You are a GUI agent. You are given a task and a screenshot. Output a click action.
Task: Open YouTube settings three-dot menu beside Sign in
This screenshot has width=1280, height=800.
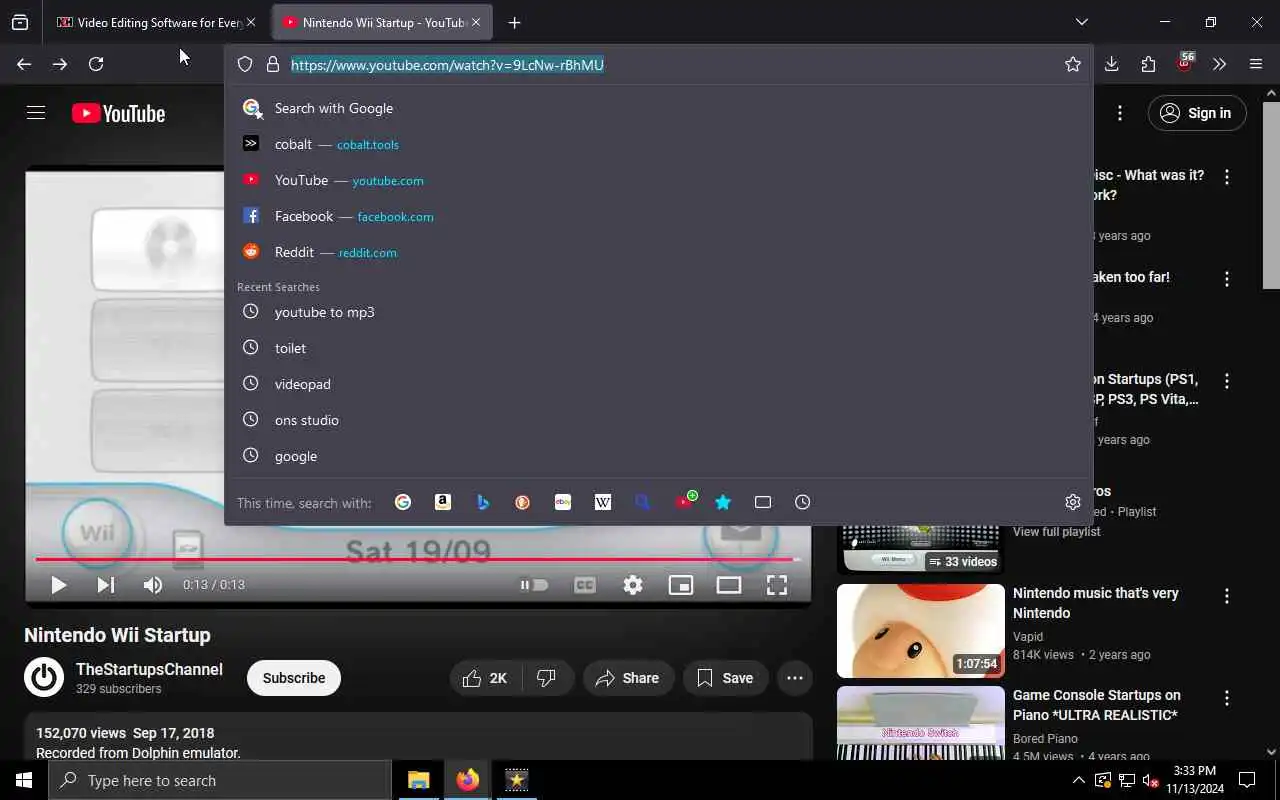point(1120,113)
